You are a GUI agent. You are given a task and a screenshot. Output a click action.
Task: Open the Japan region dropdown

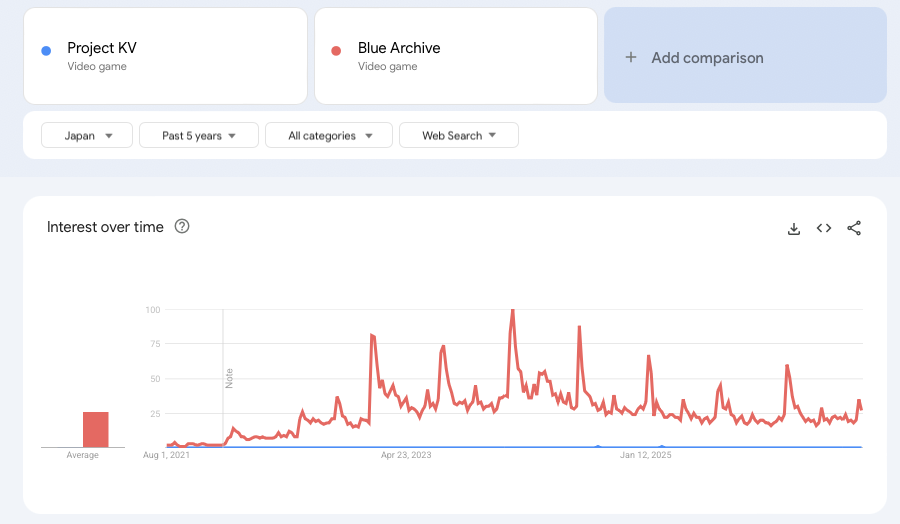point(87,135)
